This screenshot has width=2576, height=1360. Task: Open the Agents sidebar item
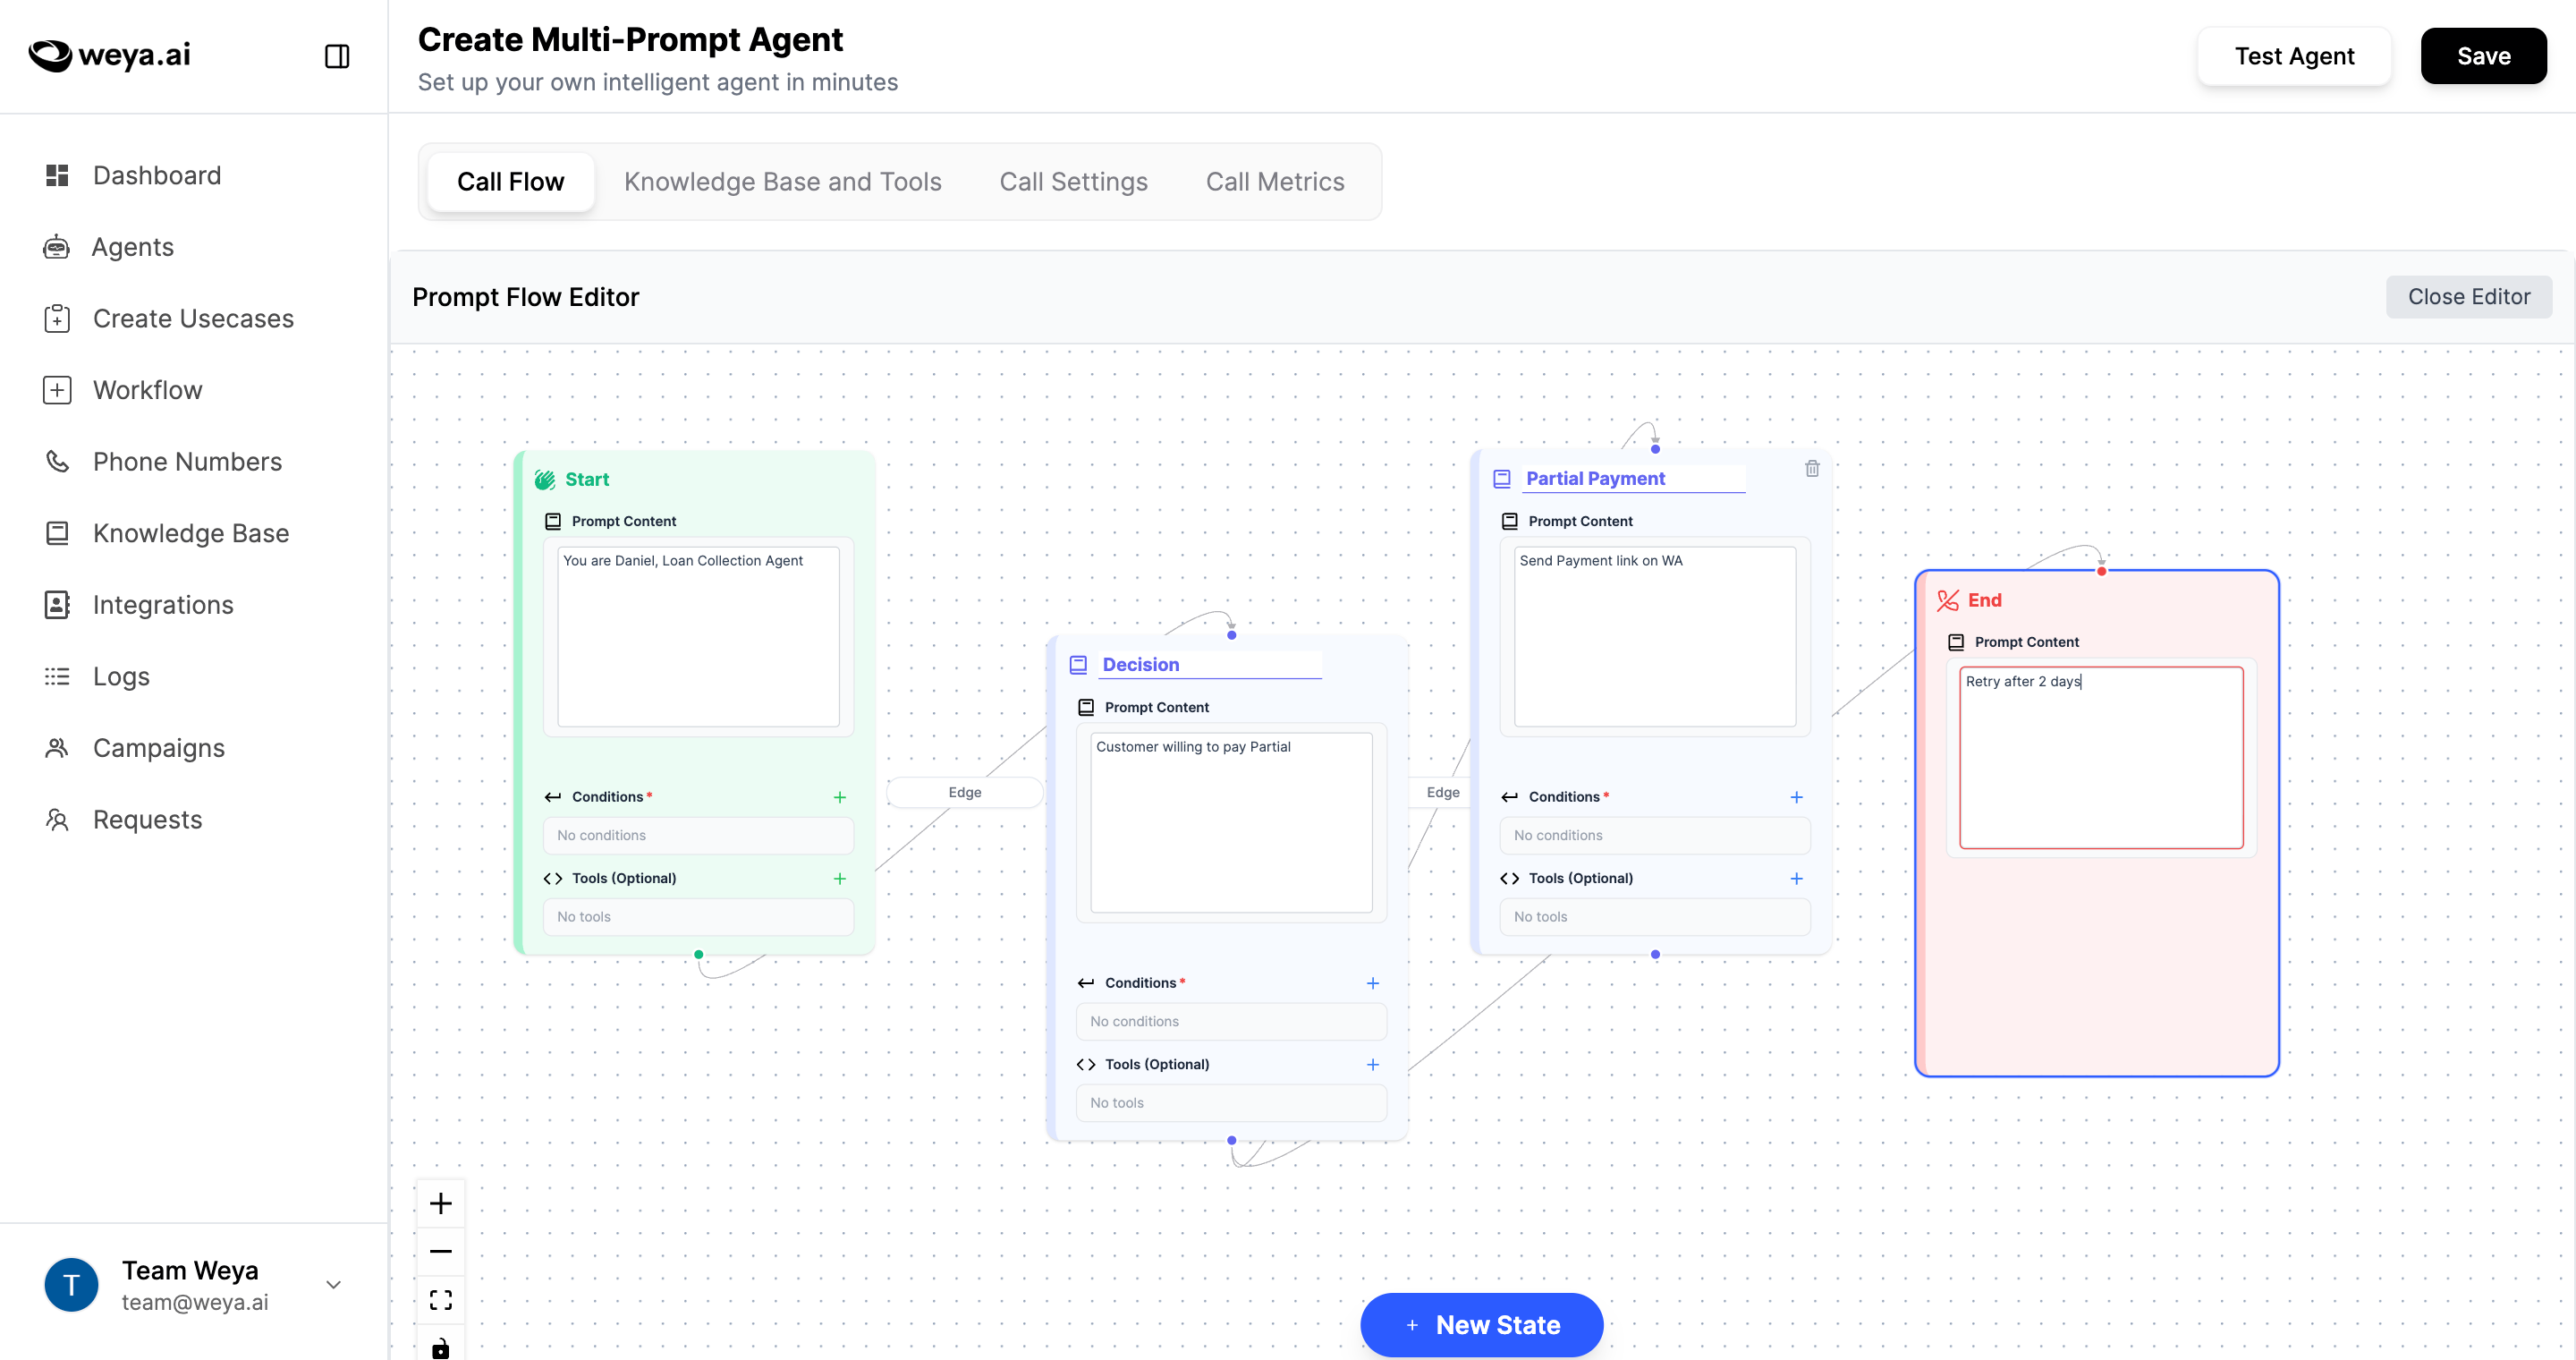(x=132, y=247)
